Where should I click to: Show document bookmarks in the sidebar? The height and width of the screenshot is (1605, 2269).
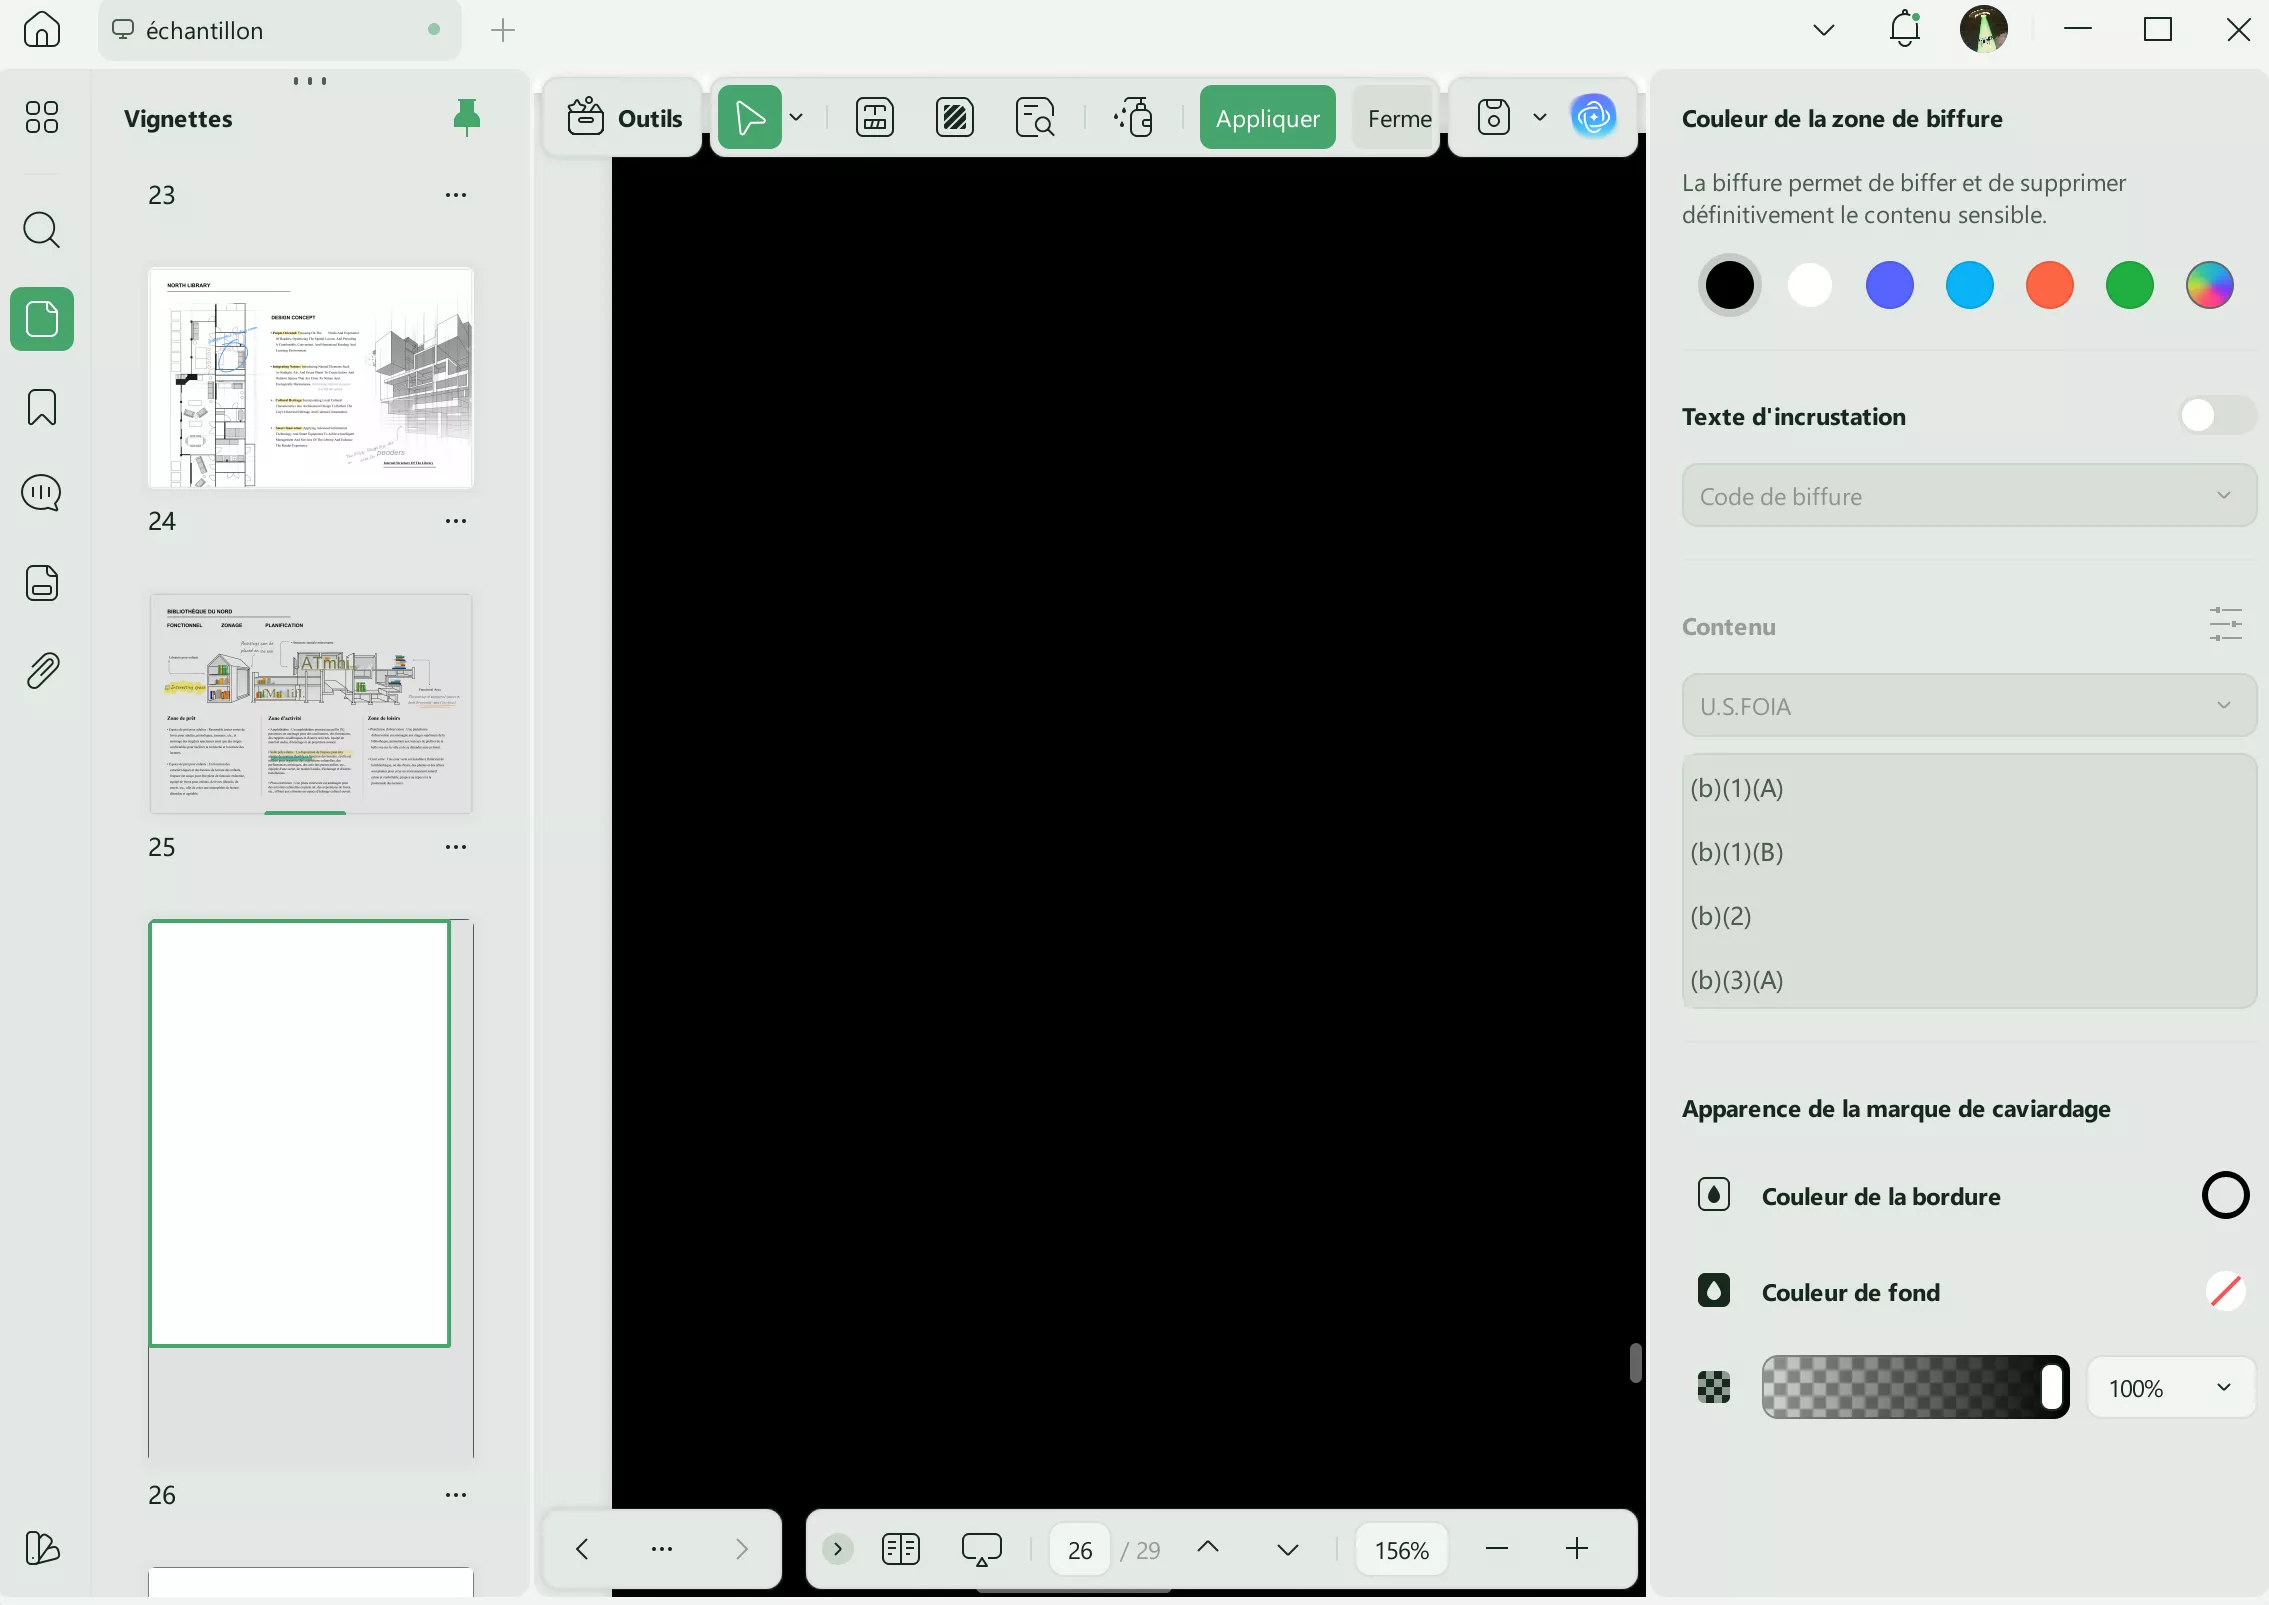point(41,407)
